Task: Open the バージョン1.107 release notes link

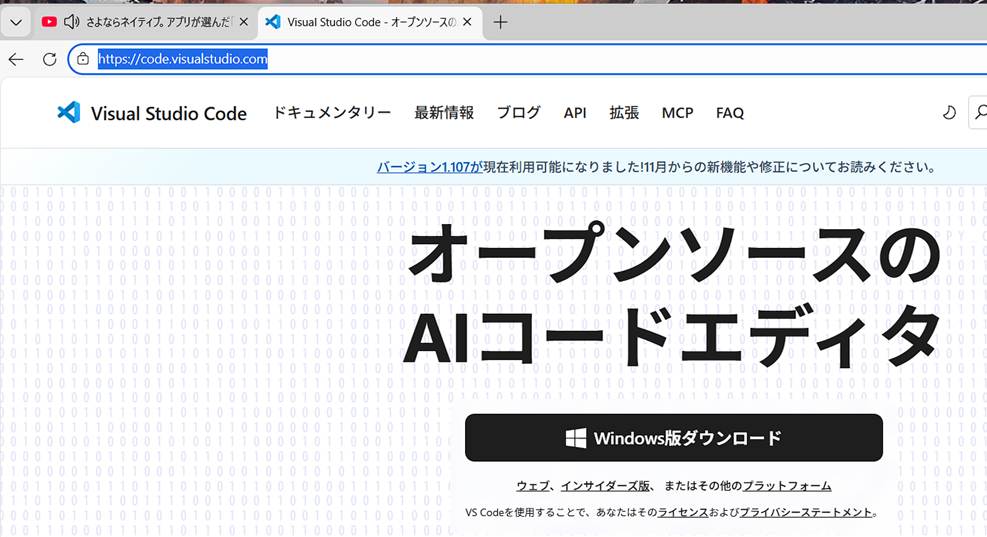Action: pyautogui.click(x=429, y=167)
